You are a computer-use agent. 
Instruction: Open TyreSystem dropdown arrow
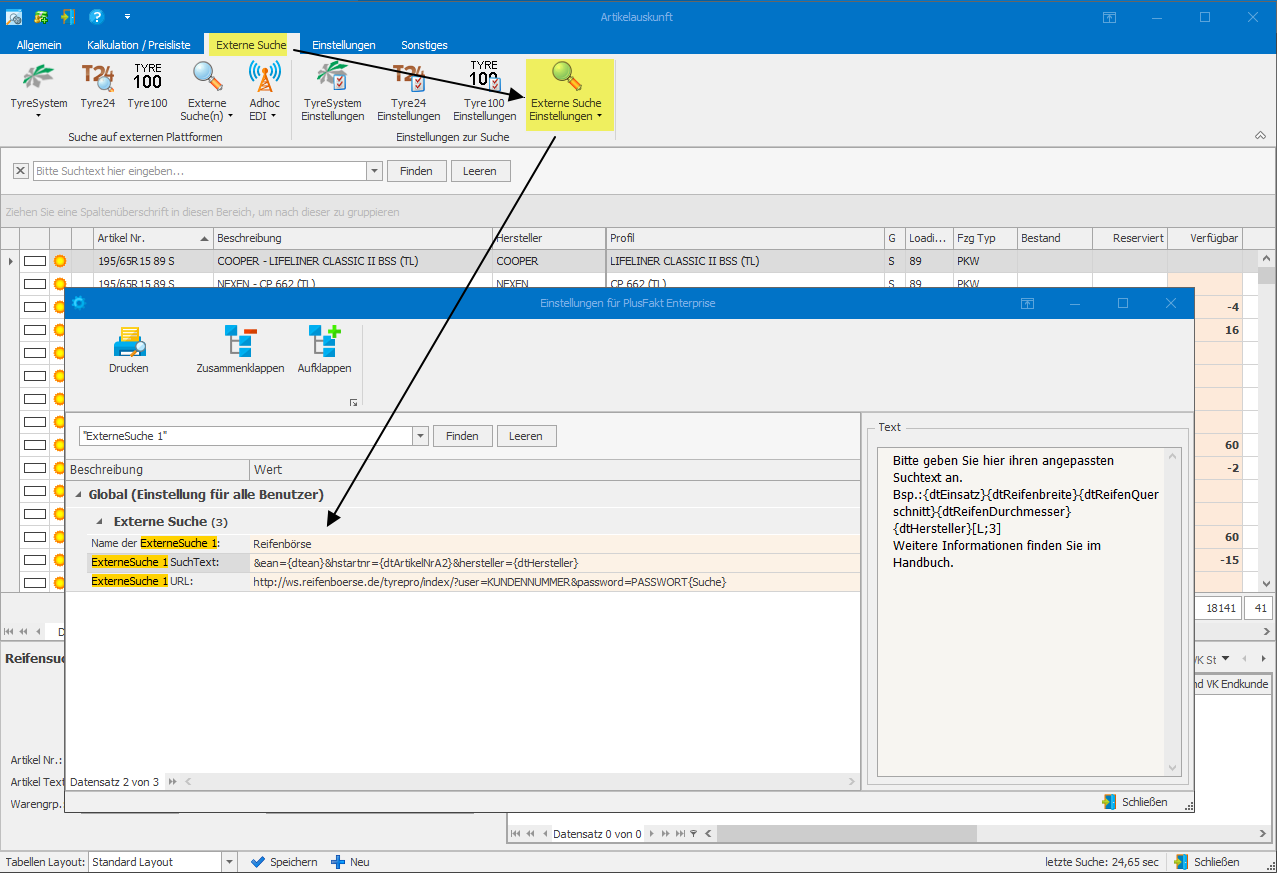click(x=38, y=116)
